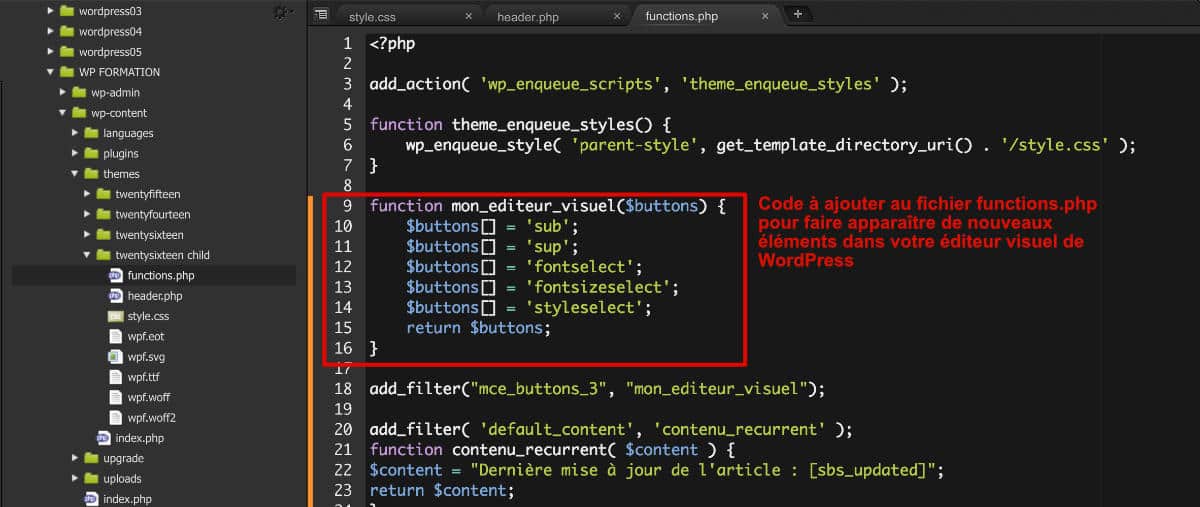Expand the languages folder arrow
This screenshot has width=1200, height=507.
click(x=75, y=133)
